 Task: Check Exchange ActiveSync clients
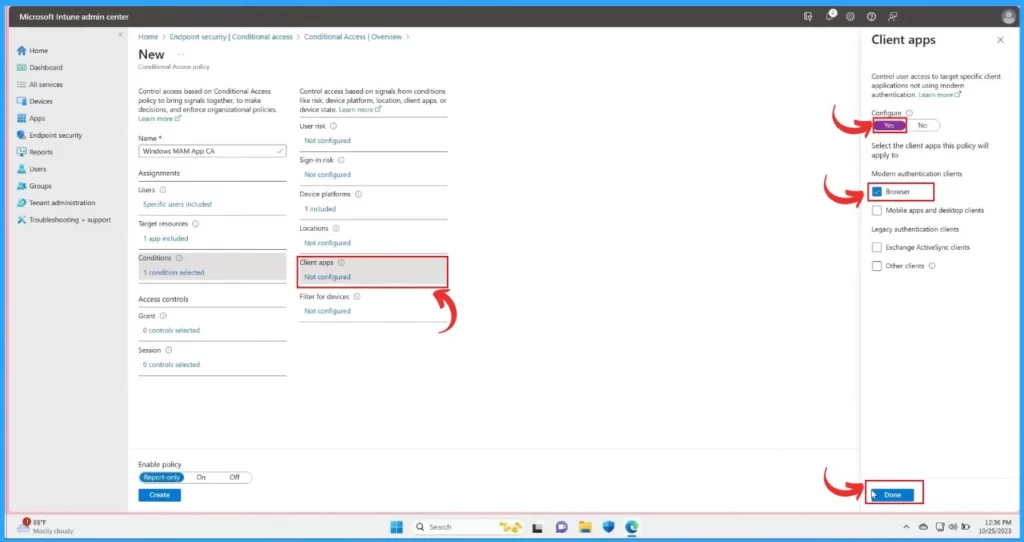coord(876,247)
